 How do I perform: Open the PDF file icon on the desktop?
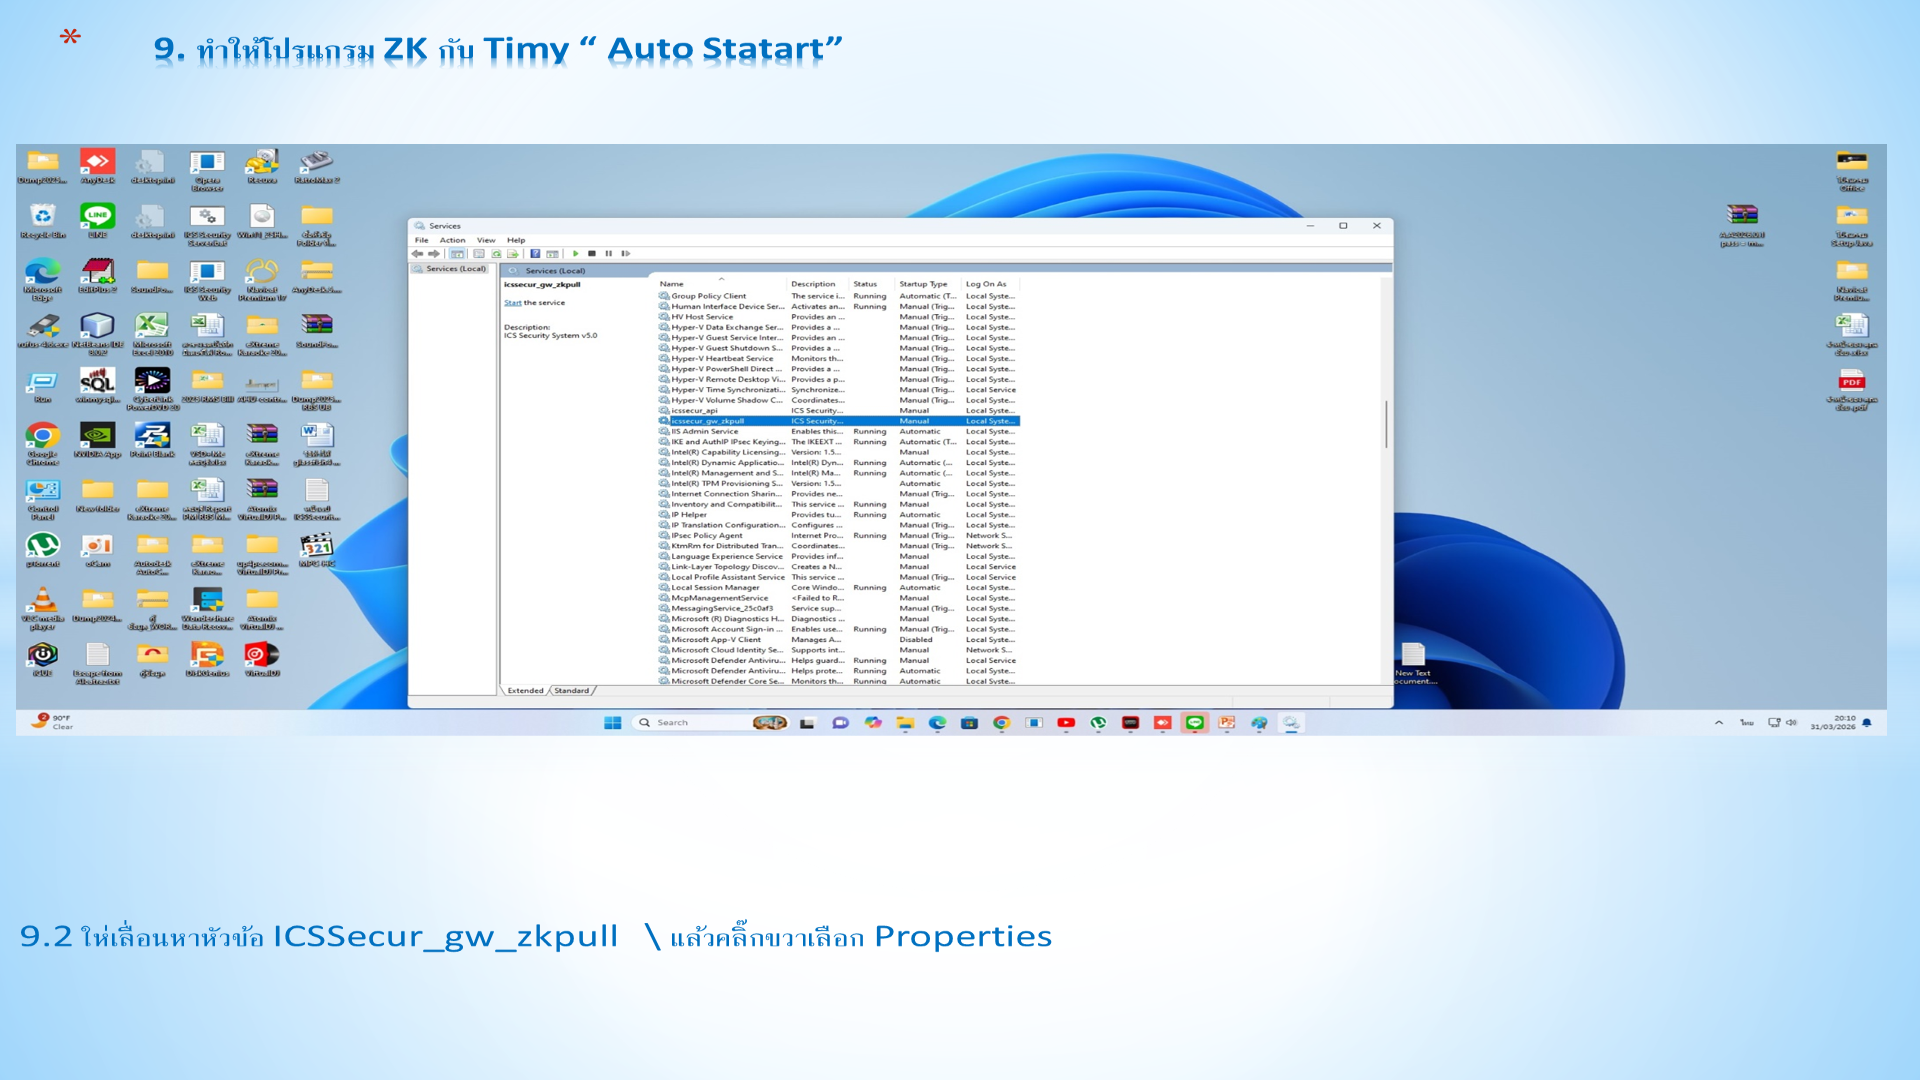pos(1851,390)
